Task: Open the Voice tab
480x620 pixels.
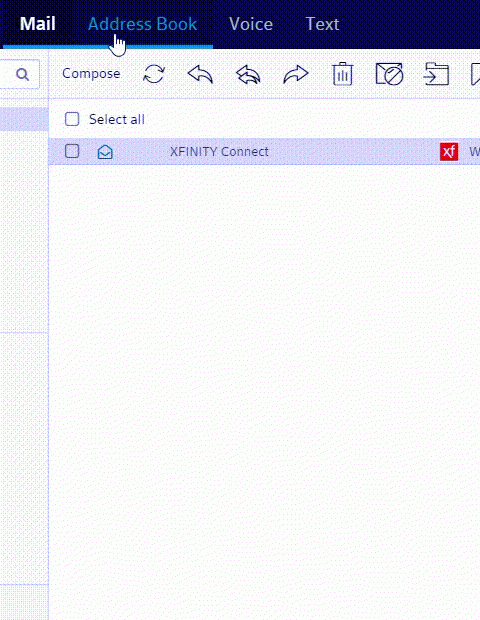Action: (x=251, y=24)
